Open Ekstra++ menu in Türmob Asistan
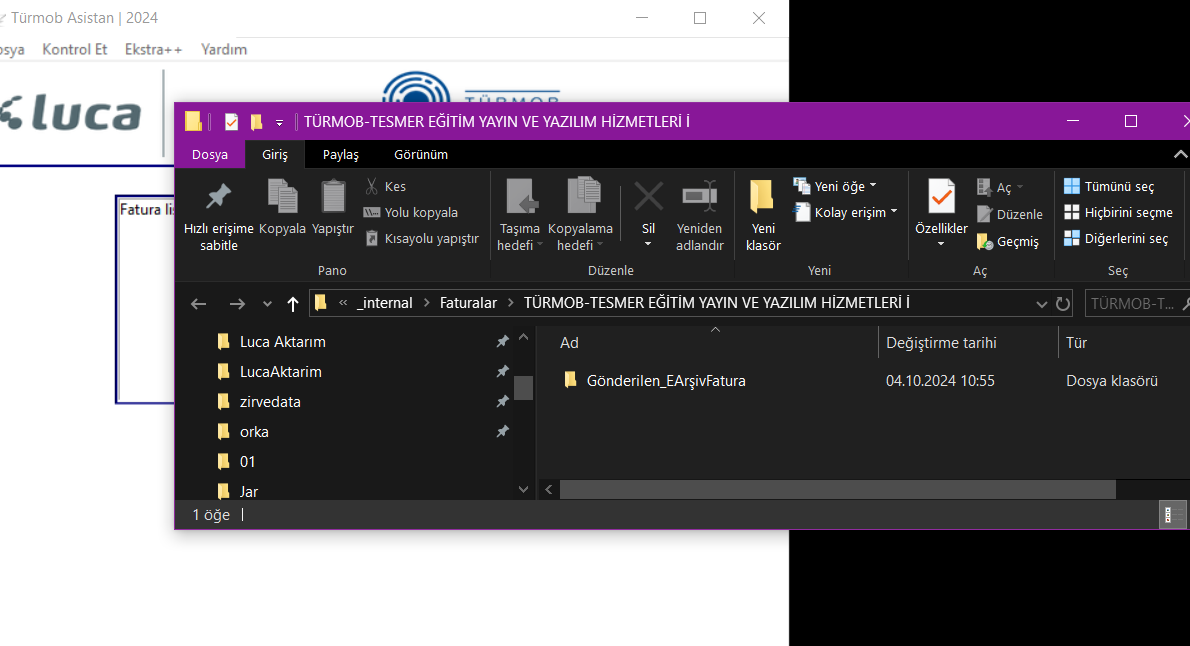Screen dimensions: 1190x646 tap(153, 49)
